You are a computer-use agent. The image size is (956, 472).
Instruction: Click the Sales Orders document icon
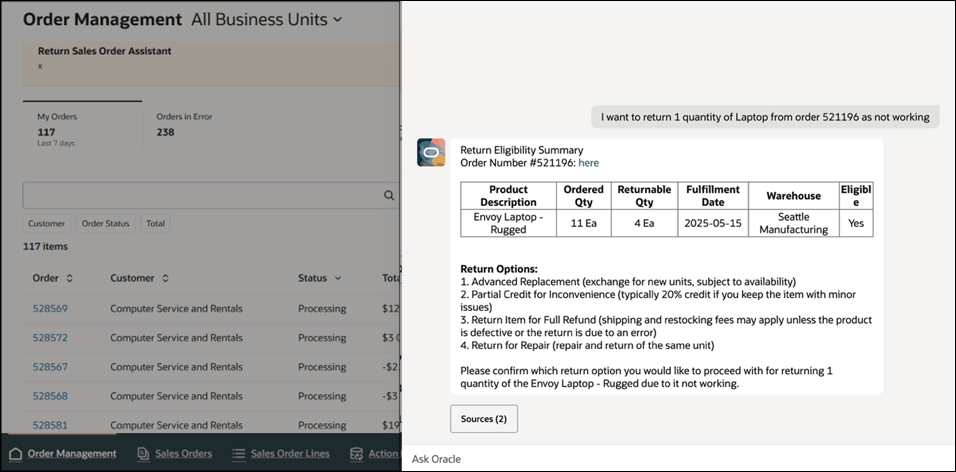coord(143,454)
